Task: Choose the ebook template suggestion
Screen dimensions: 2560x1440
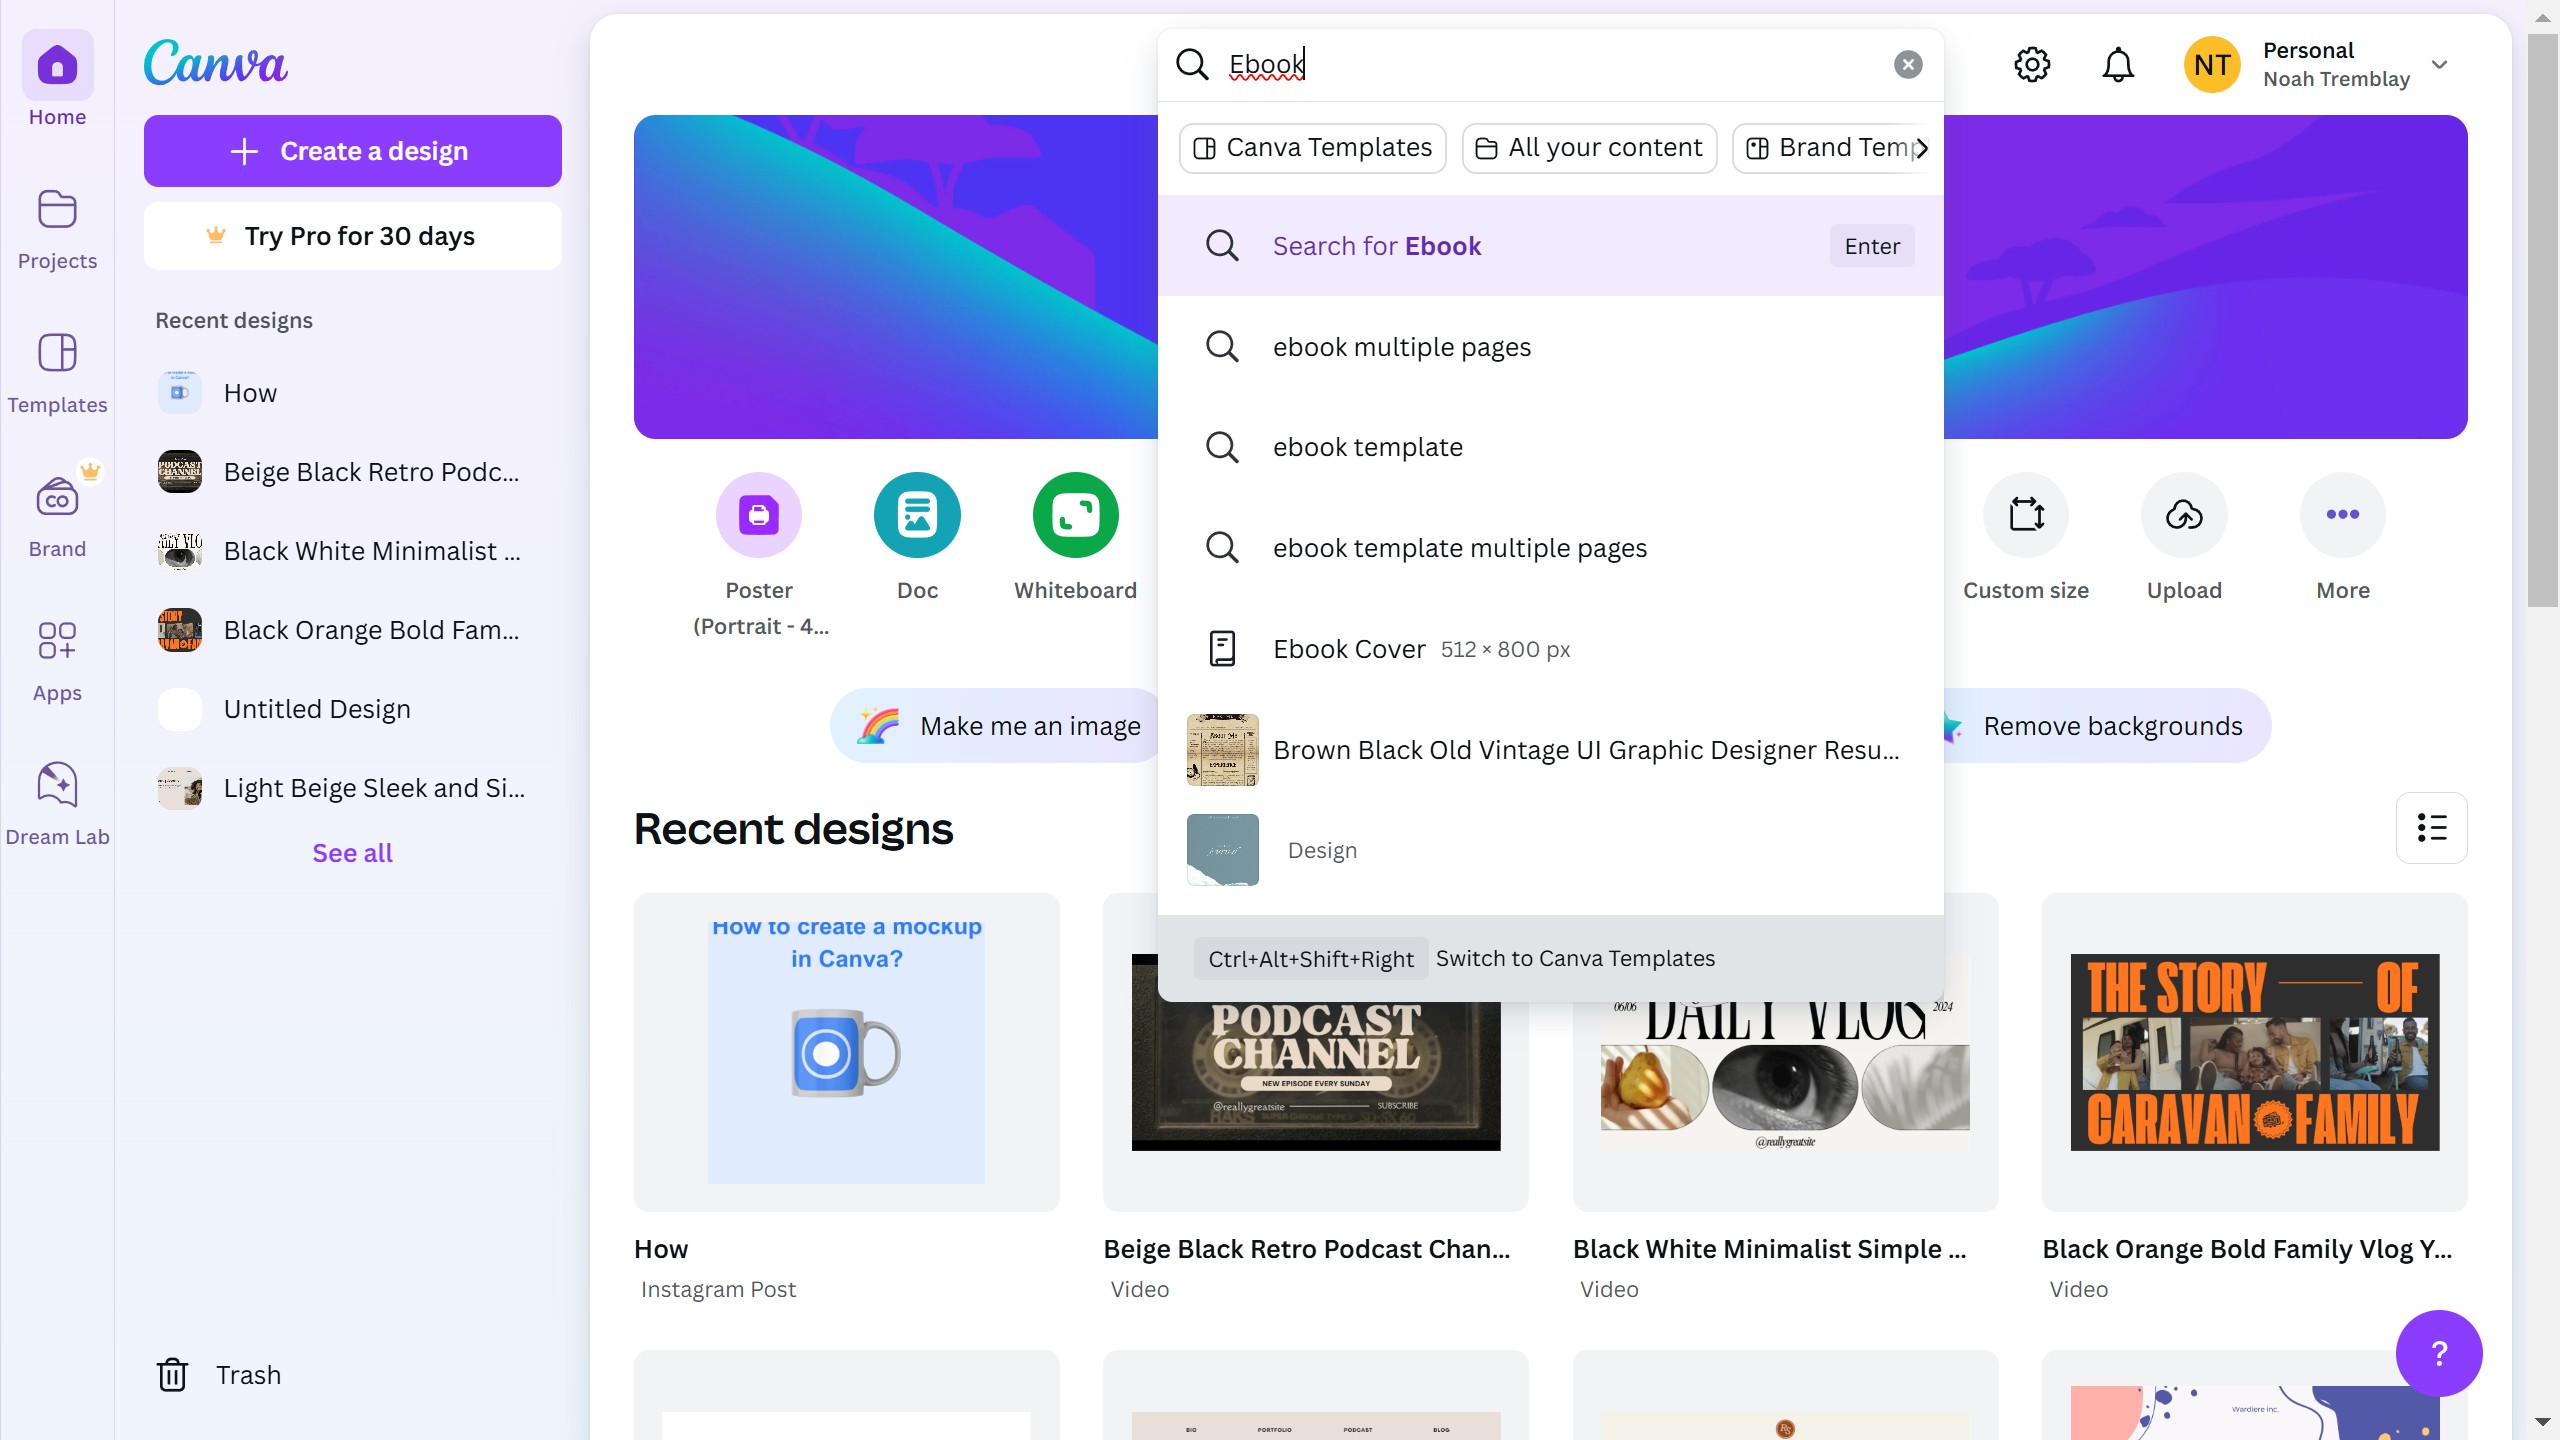Action: [x=1367, y=447]
